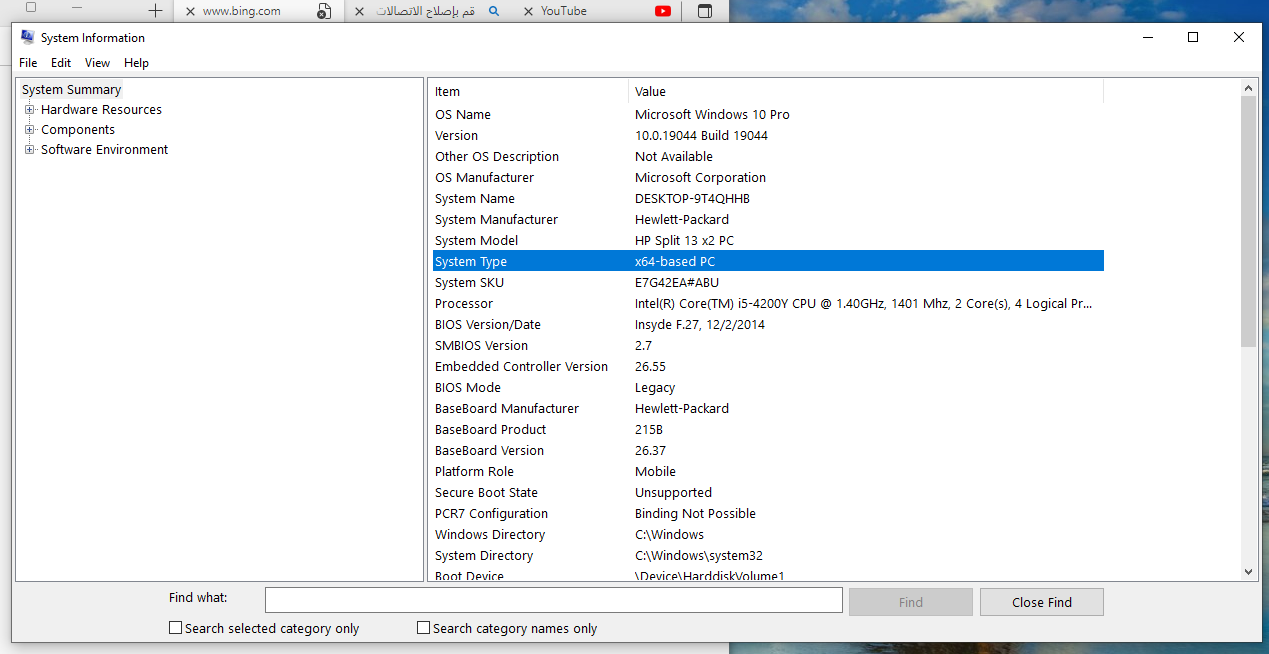This screenshot has height=654, width=1269.
Task: Select the 'Windows Directory' item
Action: pos(490,535)
